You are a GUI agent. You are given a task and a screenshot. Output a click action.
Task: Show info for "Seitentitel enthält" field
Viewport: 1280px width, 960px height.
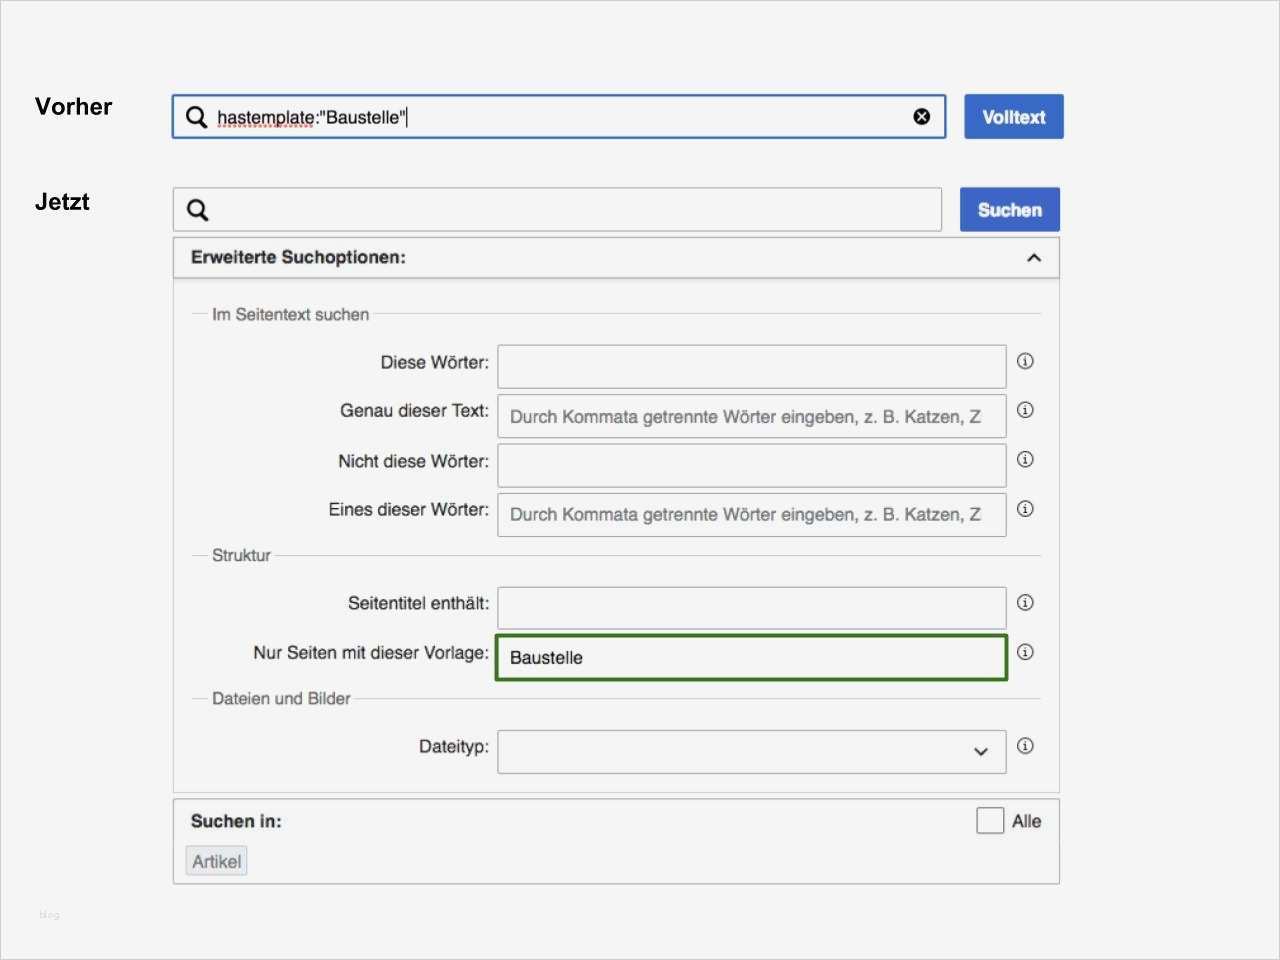pyautogui.click(x=1025, y=602)
